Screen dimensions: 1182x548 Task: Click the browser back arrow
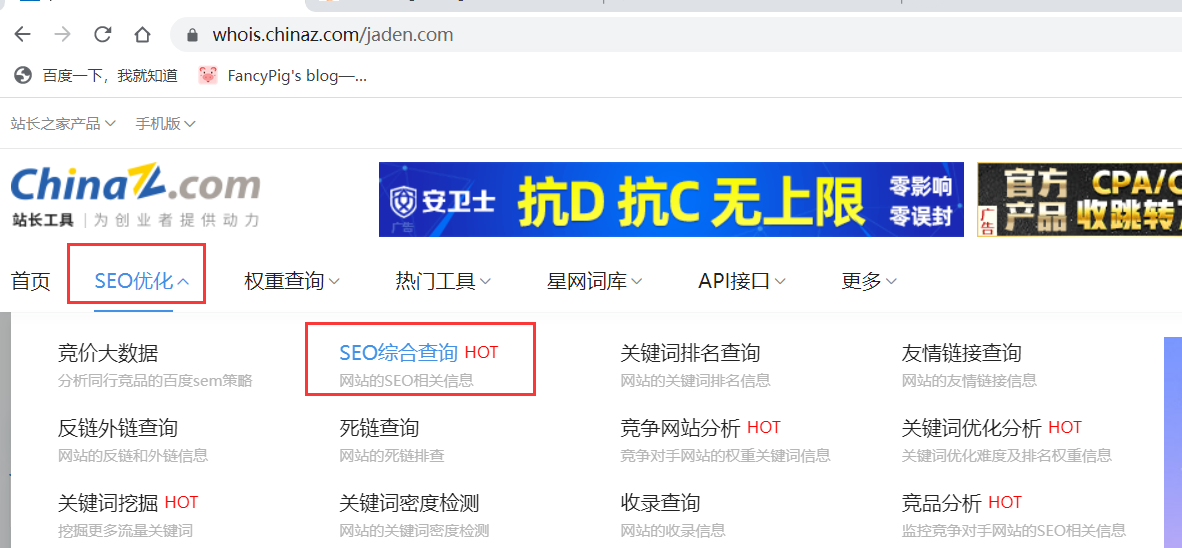coord(23,35)
